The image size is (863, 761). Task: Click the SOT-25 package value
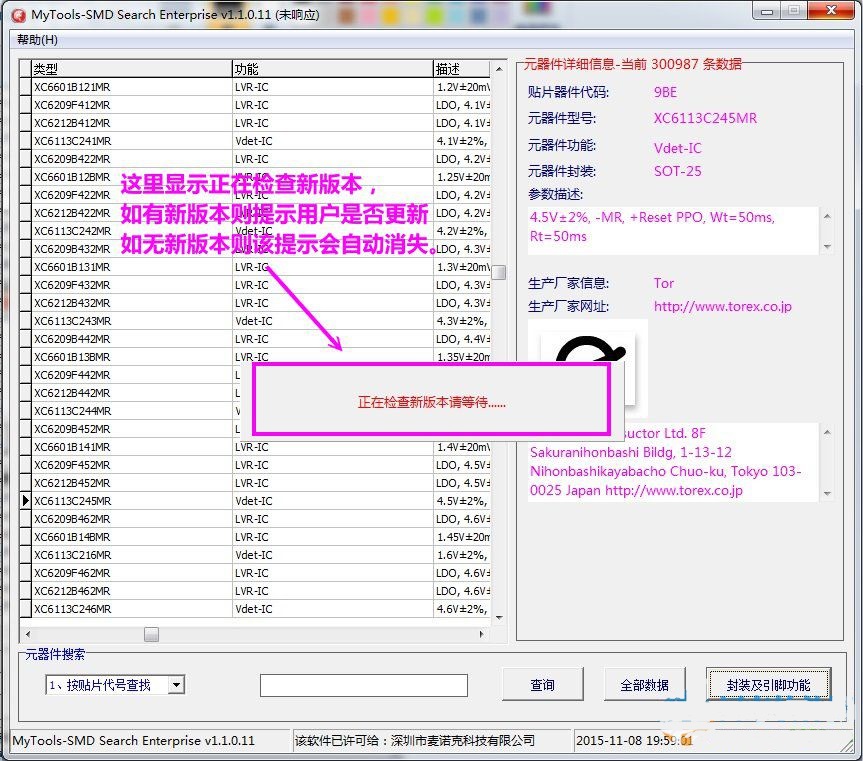click(678, 171)
